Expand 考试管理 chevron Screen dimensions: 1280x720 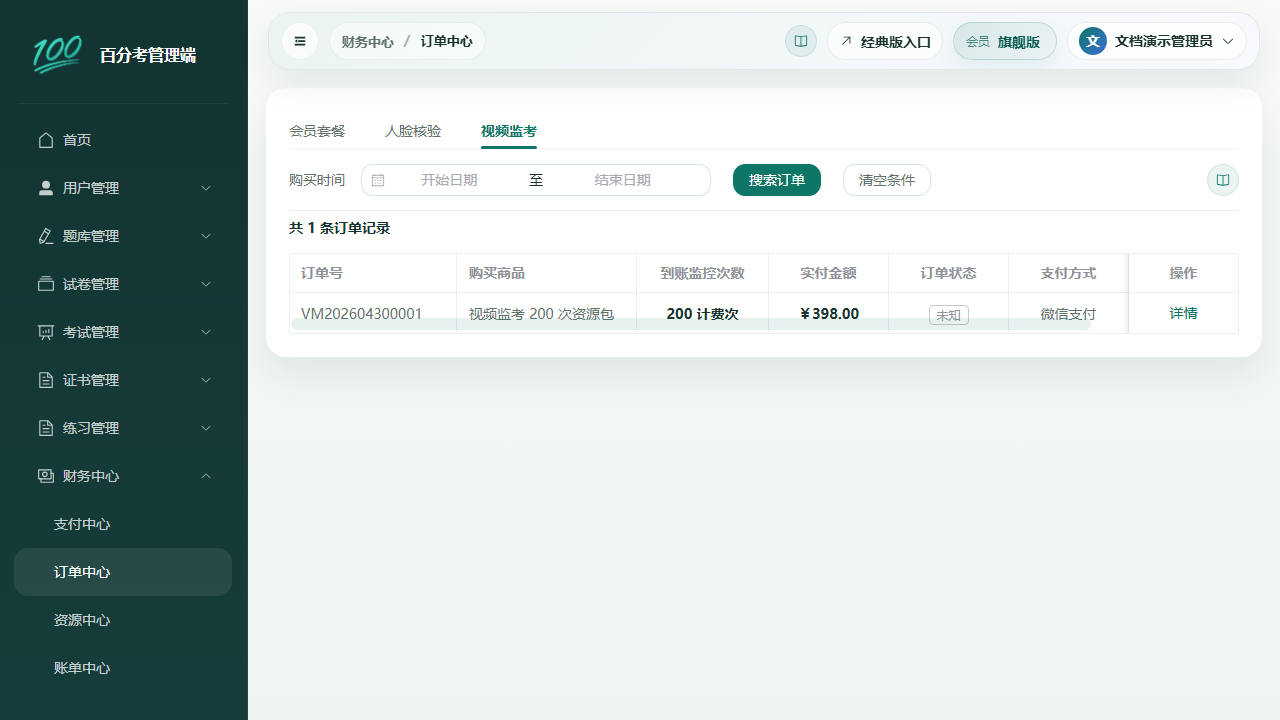click(x=206, y=332)
